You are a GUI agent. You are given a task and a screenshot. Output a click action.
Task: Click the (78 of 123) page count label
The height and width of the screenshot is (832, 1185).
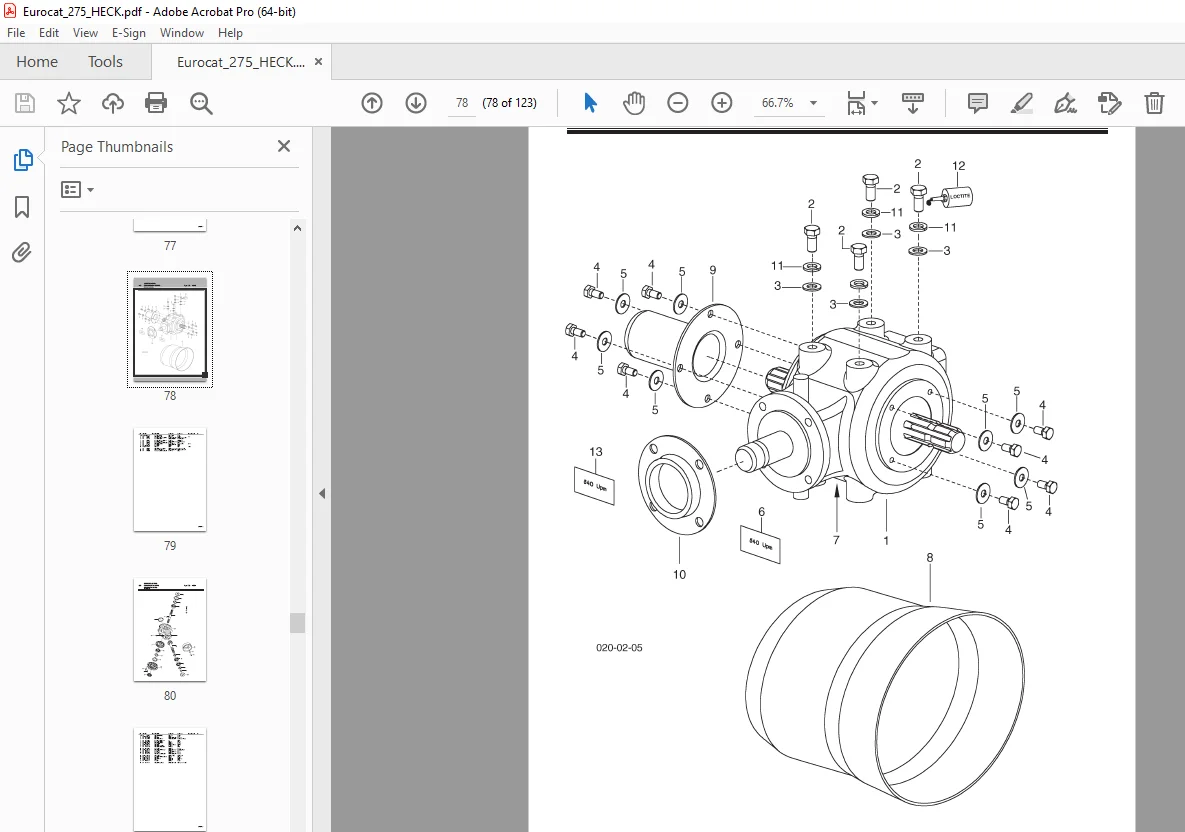tap(510, 103)
